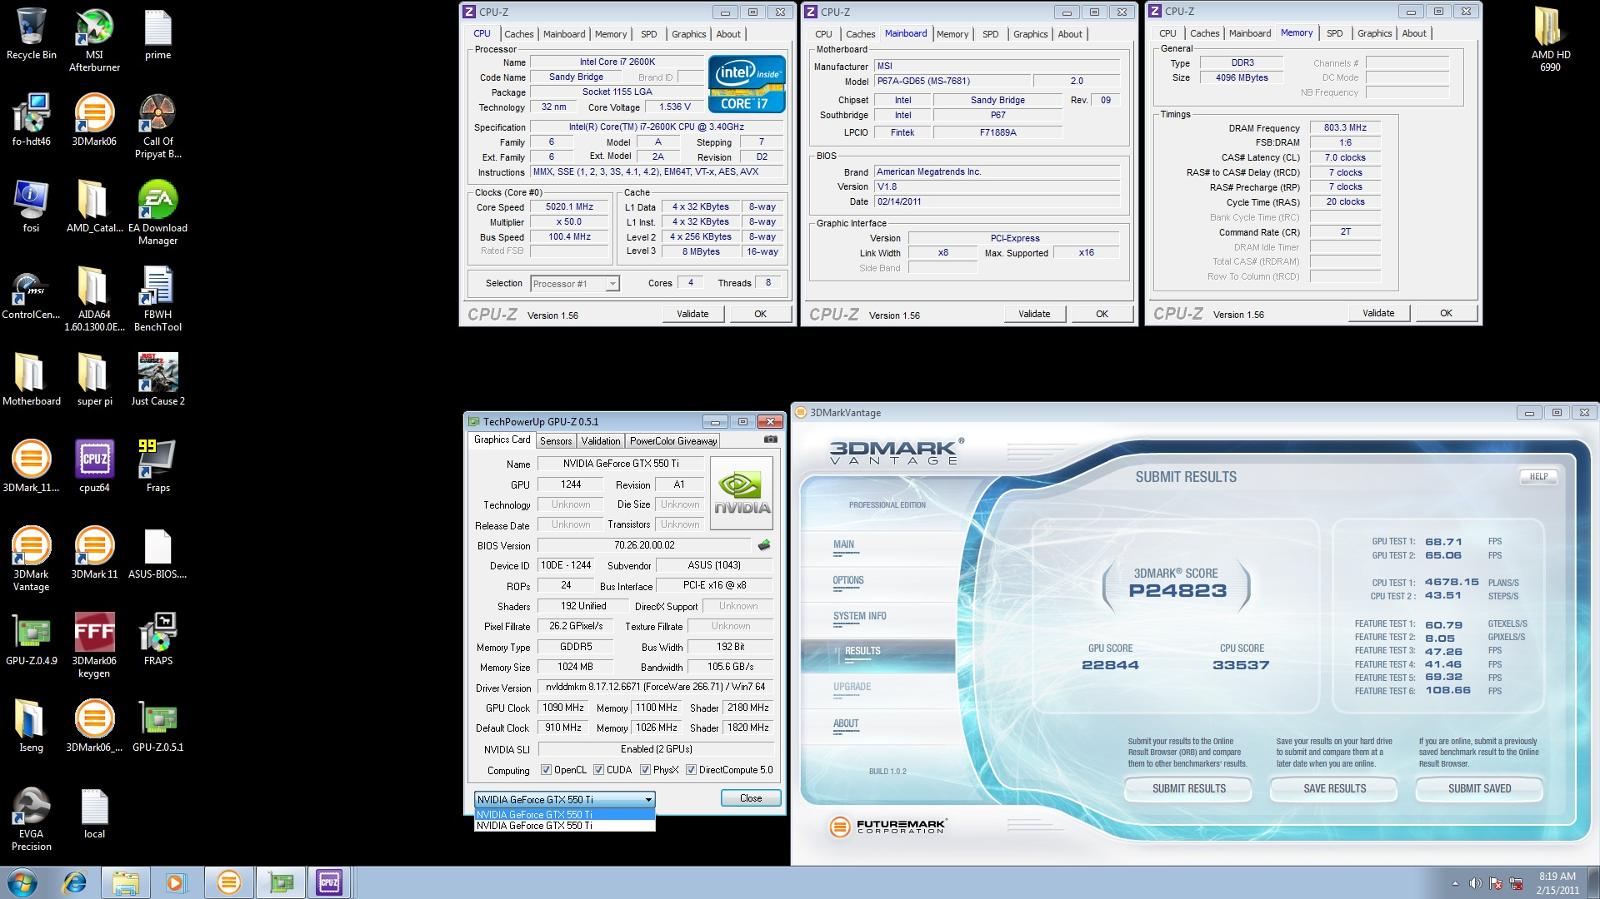
Task: Open GPU selection dropdown in GPU-Z
Action: pyautogui.click(x=565, y=799)
